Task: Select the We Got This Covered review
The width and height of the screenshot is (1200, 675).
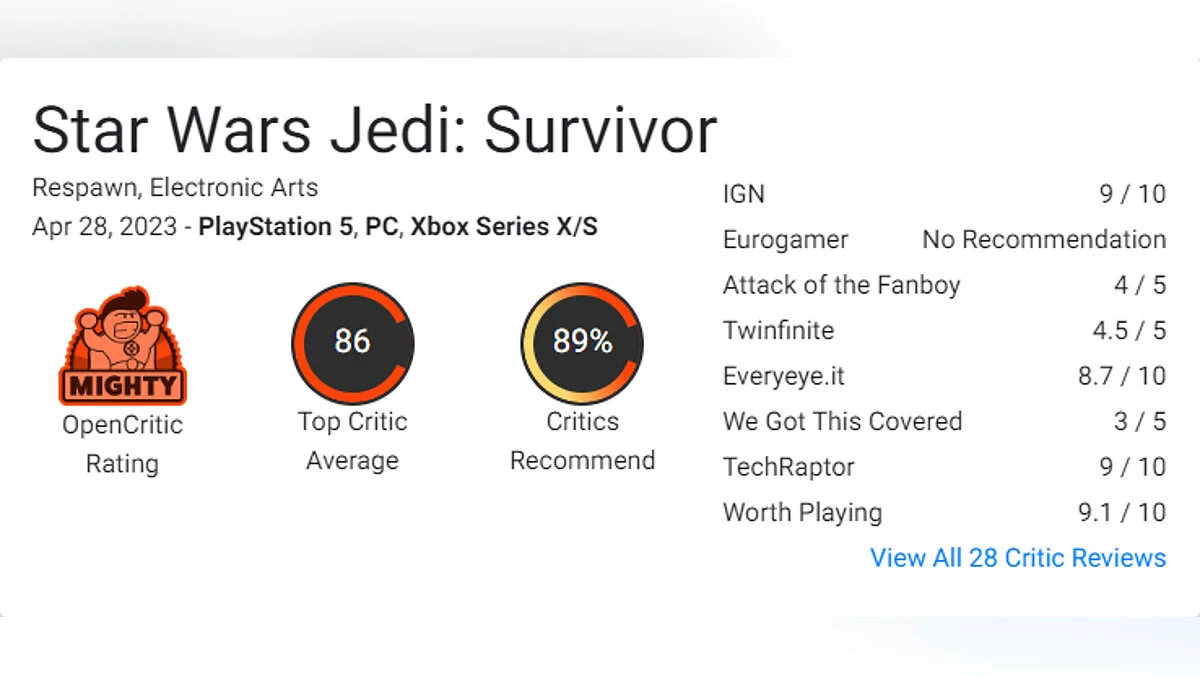Action: coord(842,421)
